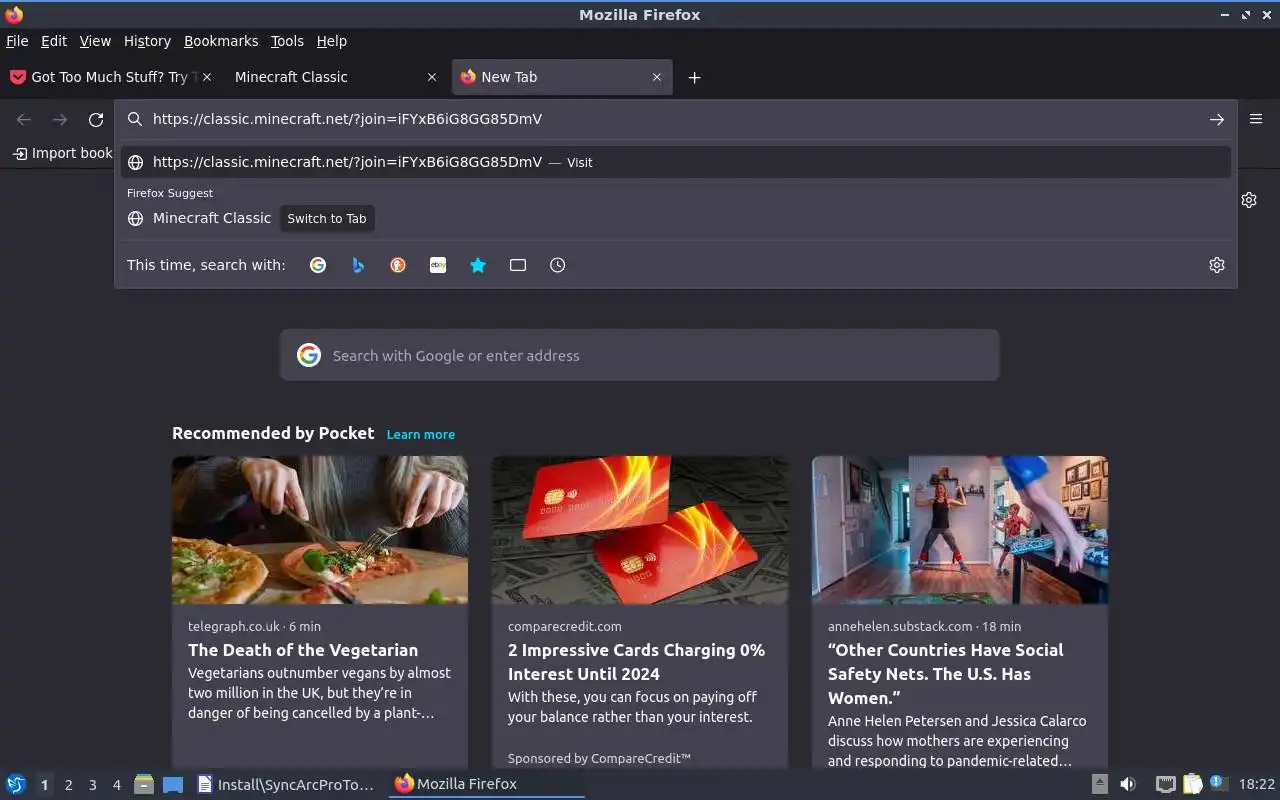This screenshot has width=1280, height=800.
Task: Open the start menu icon on taskbar
Action: point(15,784)
